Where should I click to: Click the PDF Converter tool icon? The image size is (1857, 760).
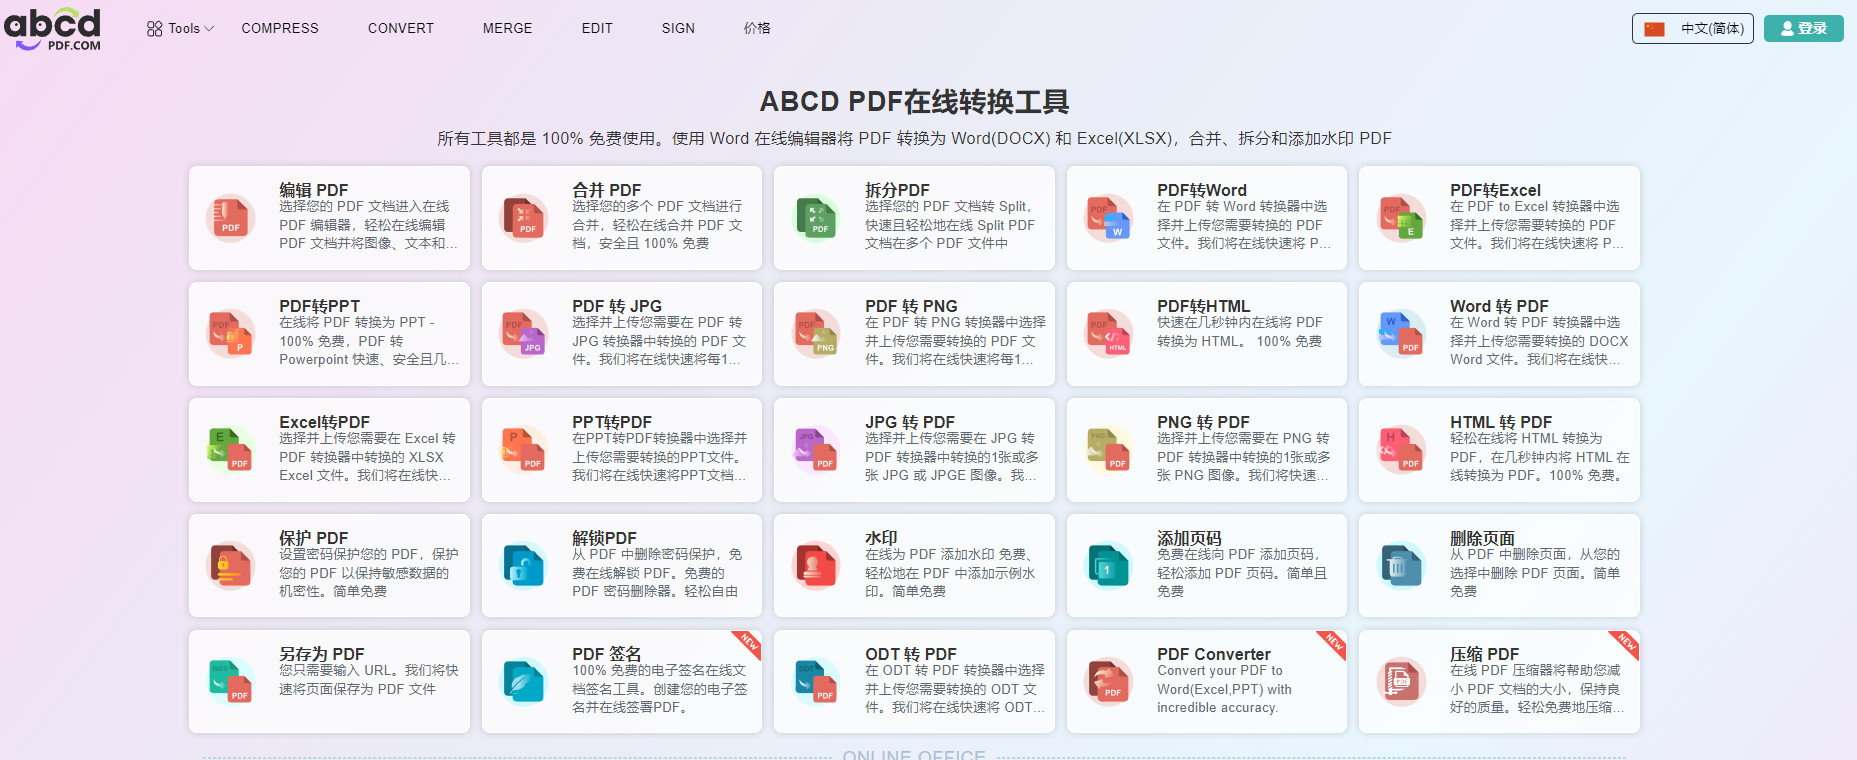1109,682
